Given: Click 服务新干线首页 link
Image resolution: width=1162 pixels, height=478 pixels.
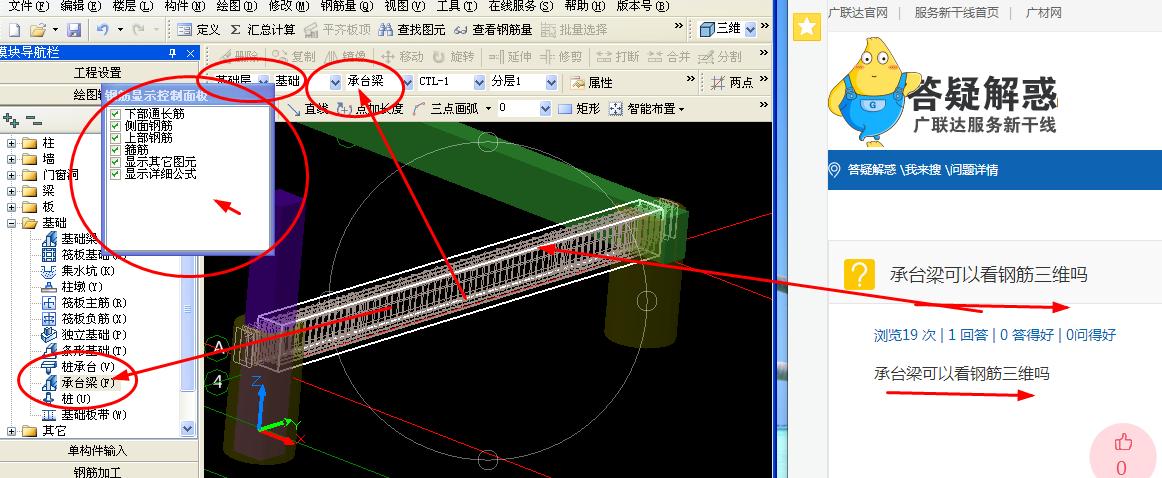Looking at the screenshot, I should coord(956,13).
